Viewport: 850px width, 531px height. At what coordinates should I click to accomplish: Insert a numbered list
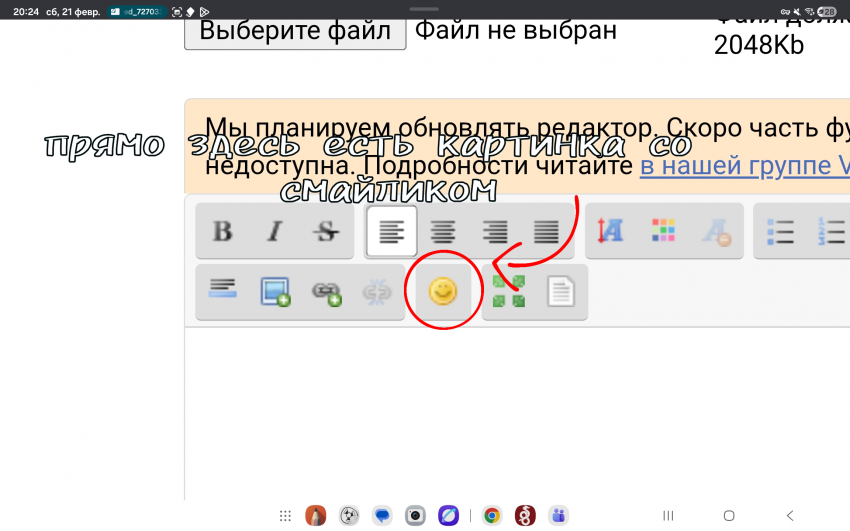(830, 231)
